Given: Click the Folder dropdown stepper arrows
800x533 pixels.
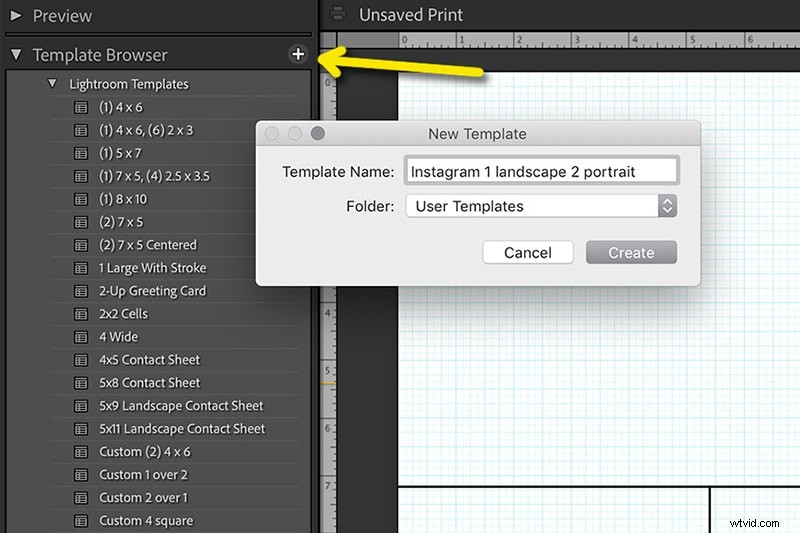Looking at the screenshot, I should (667, 206).
